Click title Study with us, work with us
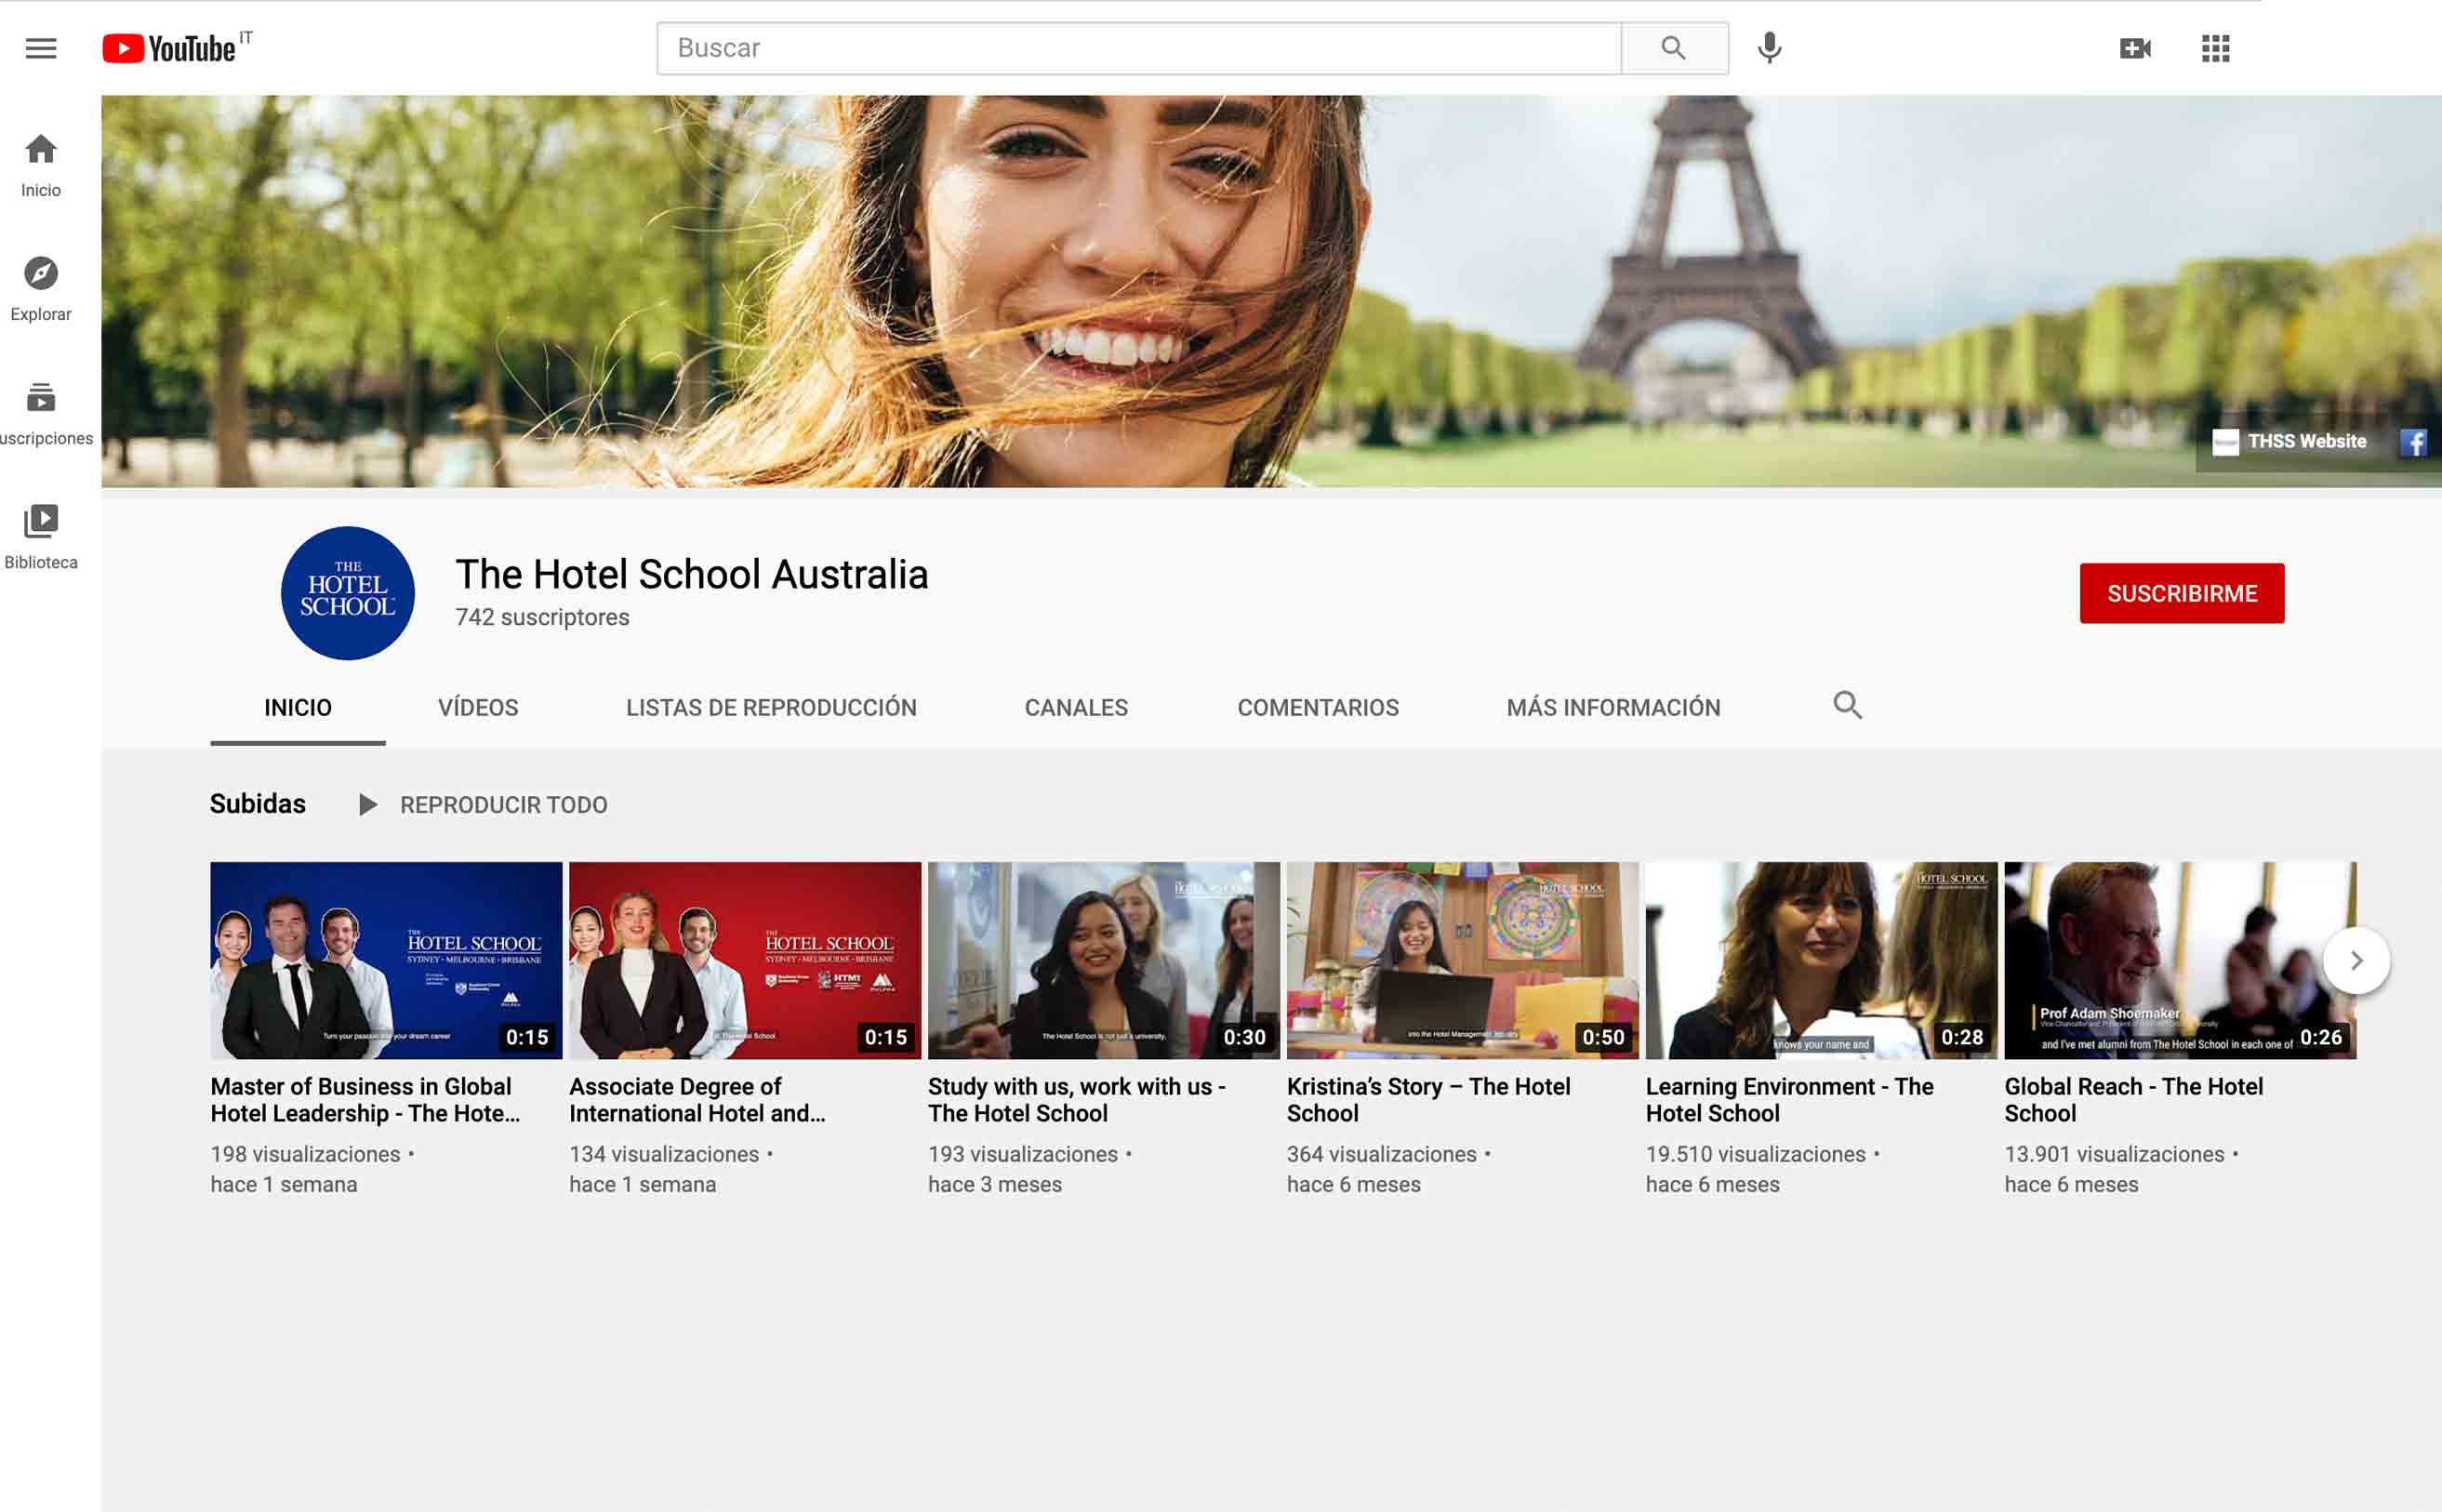The image size is (2442, 1512). [1077, 1100]
